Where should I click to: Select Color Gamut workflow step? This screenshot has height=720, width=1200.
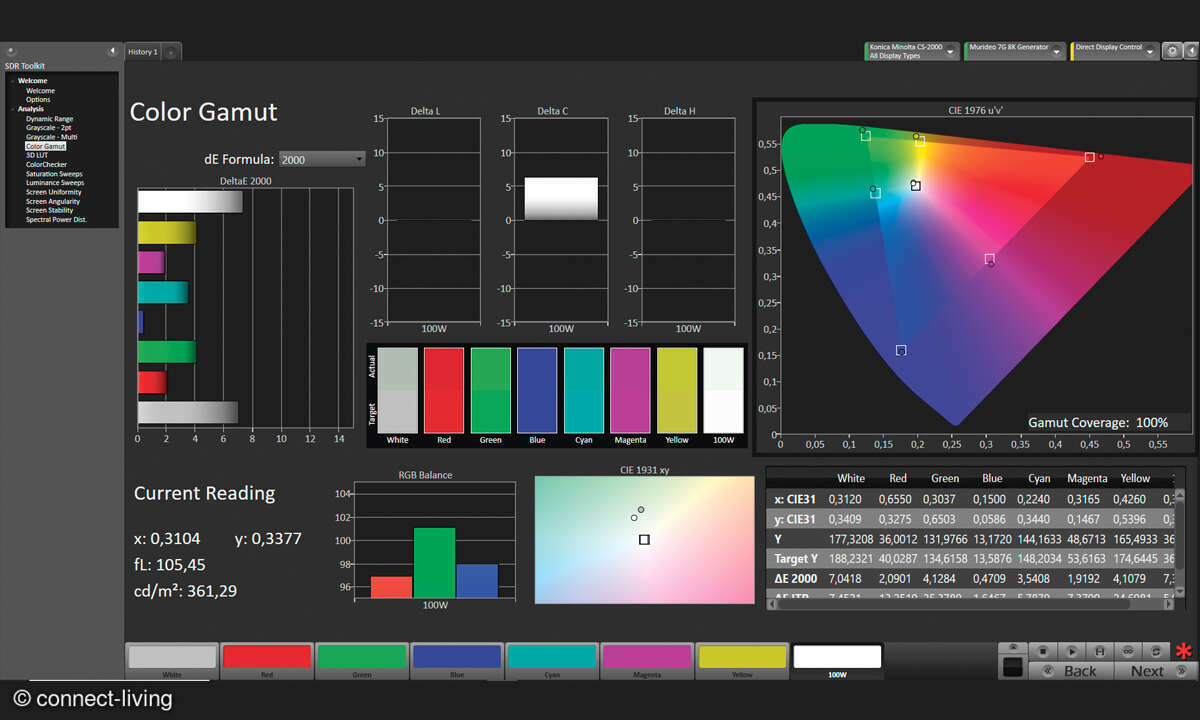(45, 146)
